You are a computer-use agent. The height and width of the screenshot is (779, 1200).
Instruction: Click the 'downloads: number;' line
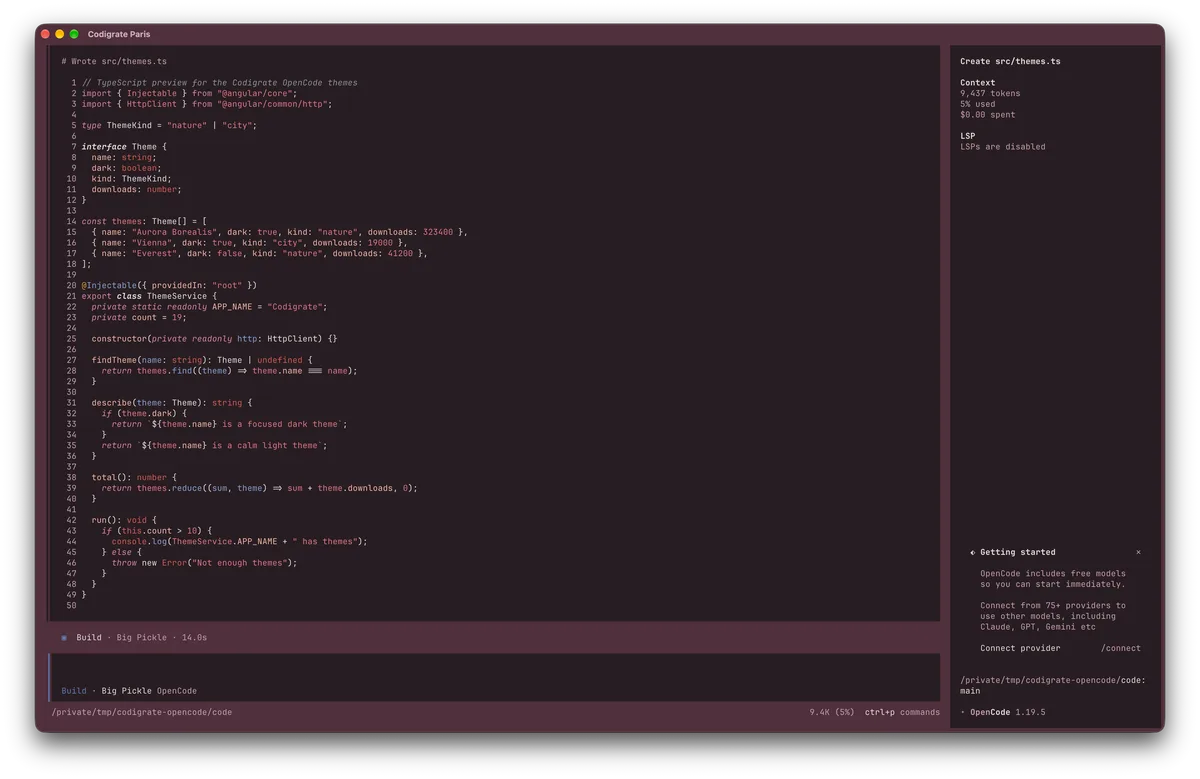[x=137, y=189]
